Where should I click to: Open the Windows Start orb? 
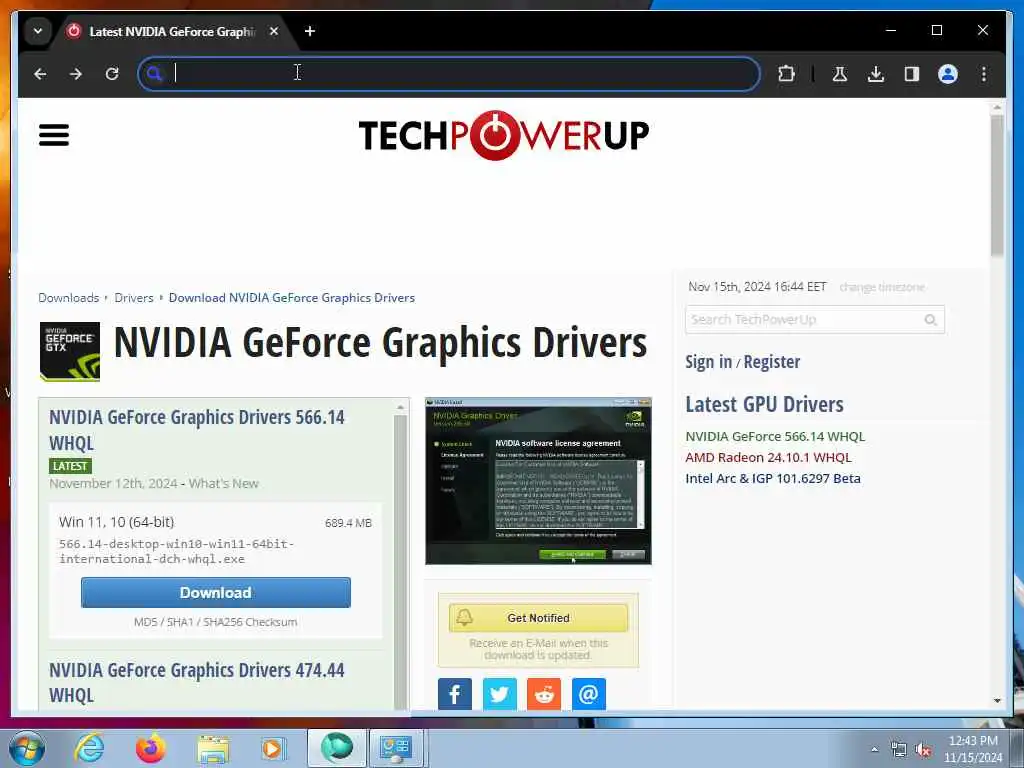click(x=27, y=748)
